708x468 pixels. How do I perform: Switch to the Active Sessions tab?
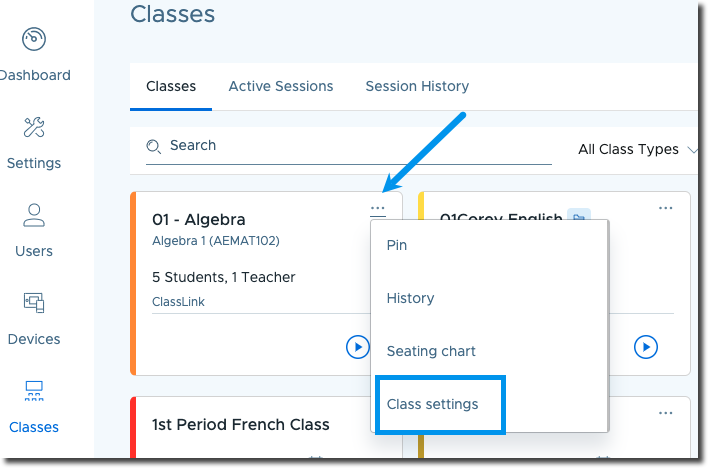pos(281,86)
